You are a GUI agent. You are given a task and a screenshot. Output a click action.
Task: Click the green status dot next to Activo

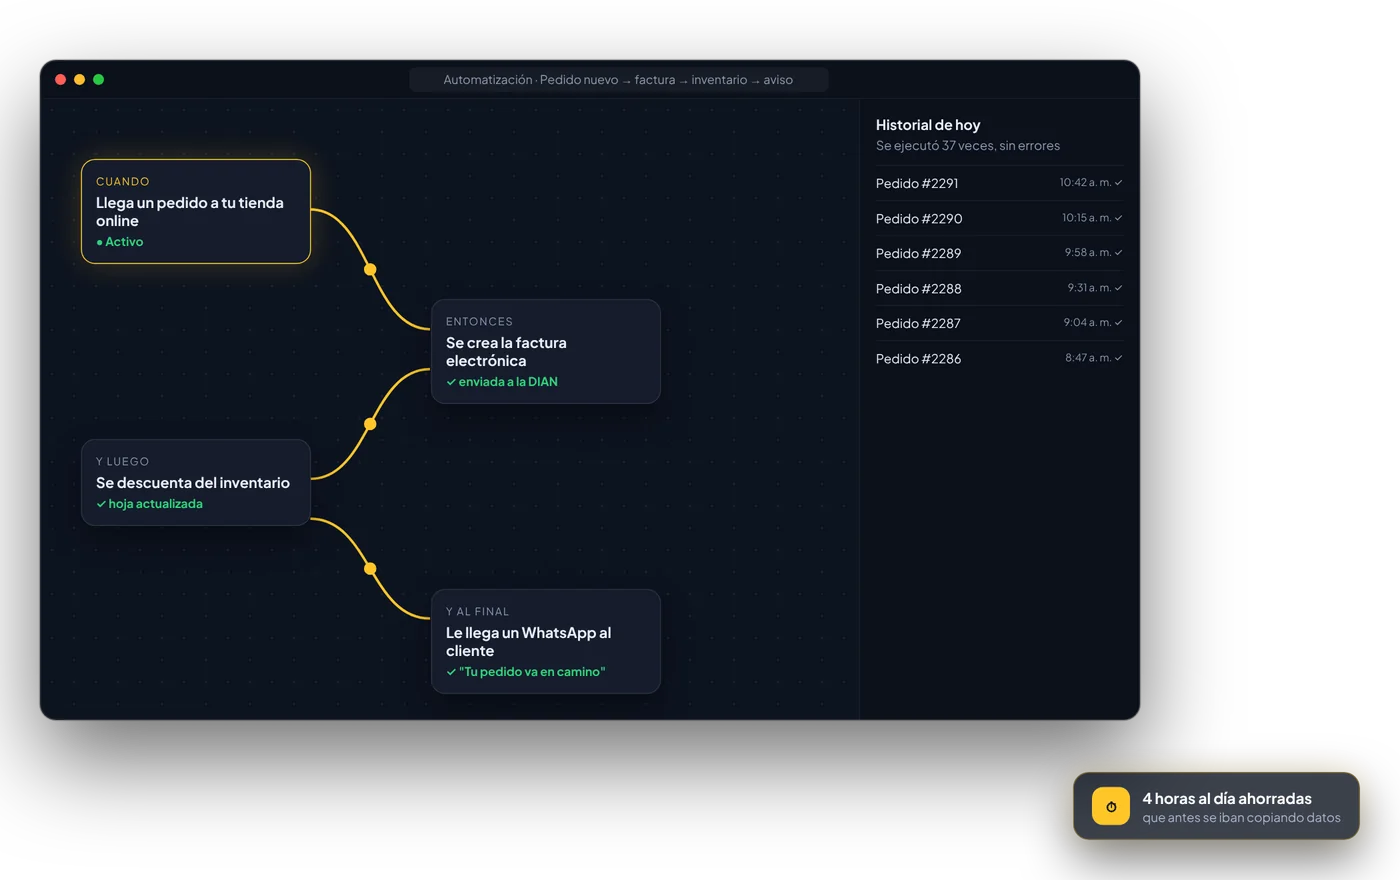point(99,242)
